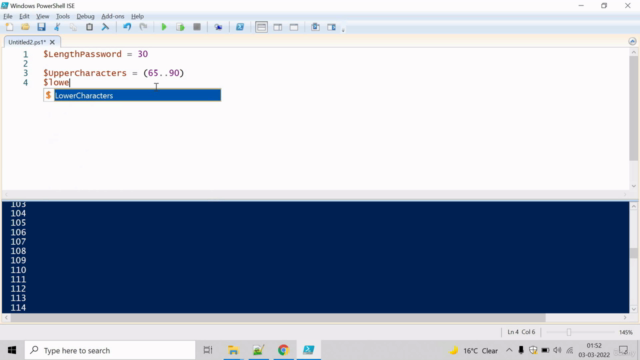Image resolution: width=640 pixels, height=360 pixels.
Task: Copy selected text toolbar icon
Action: point(73,27)
